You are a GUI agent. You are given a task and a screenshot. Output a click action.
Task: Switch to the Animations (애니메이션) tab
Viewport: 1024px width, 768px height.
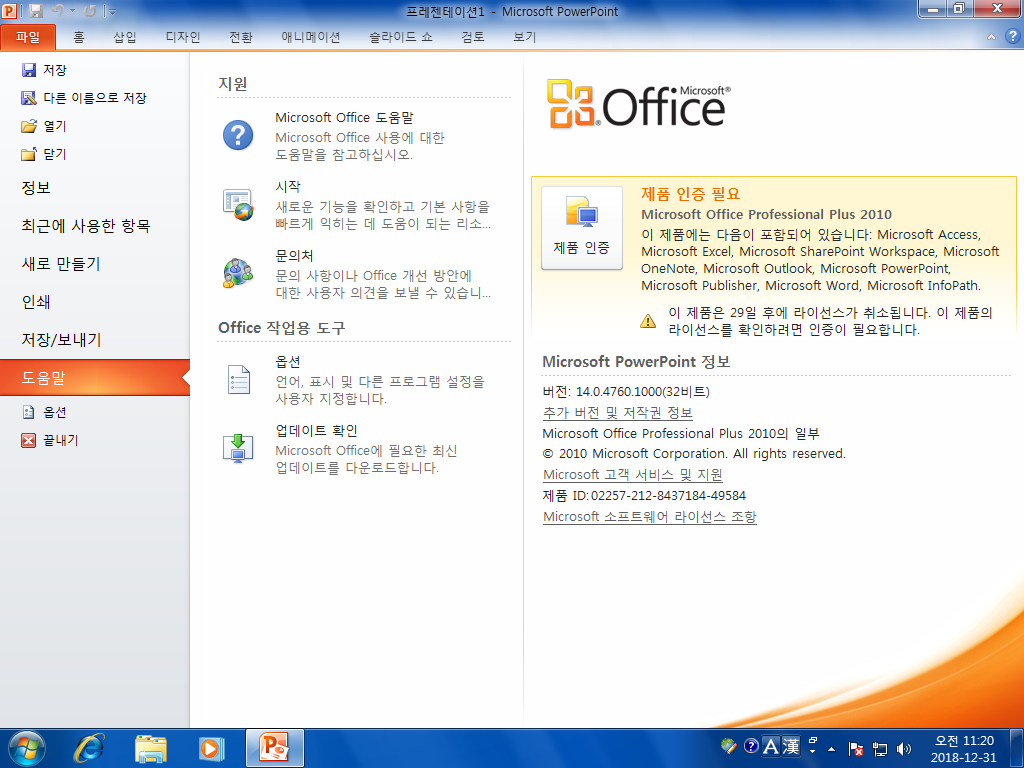311,37
